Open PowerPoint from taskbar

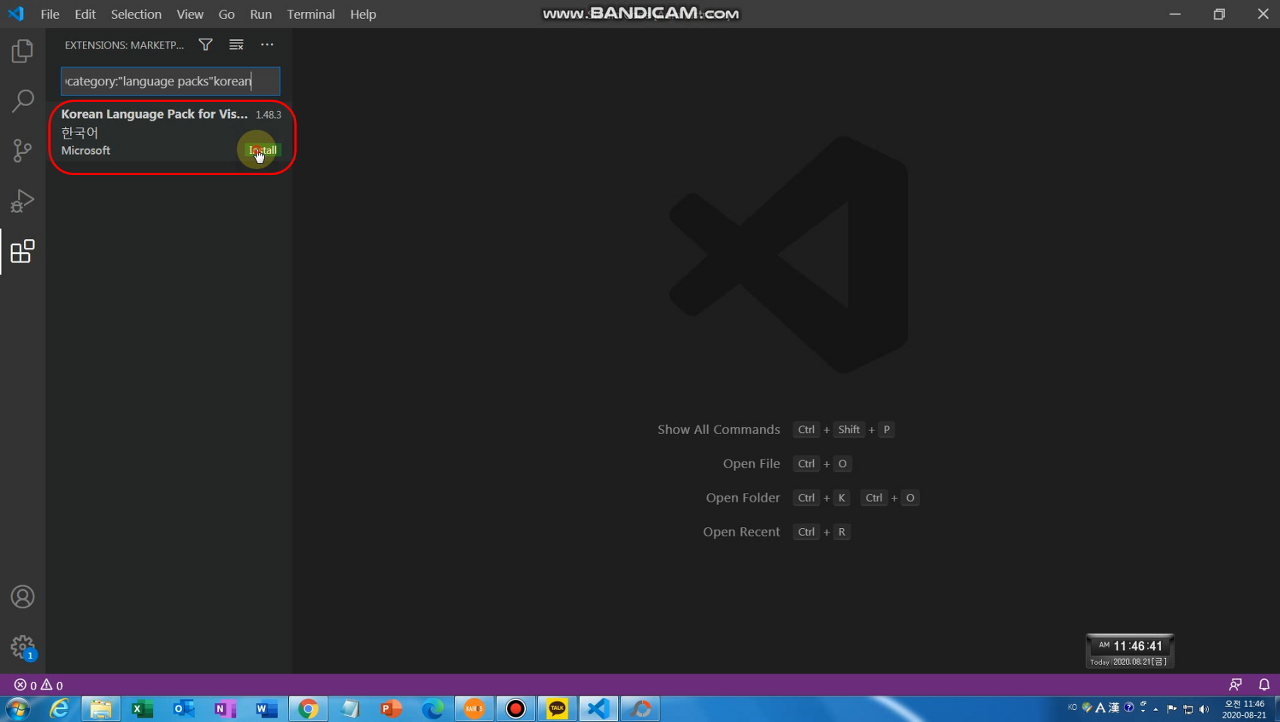[391, 709]
